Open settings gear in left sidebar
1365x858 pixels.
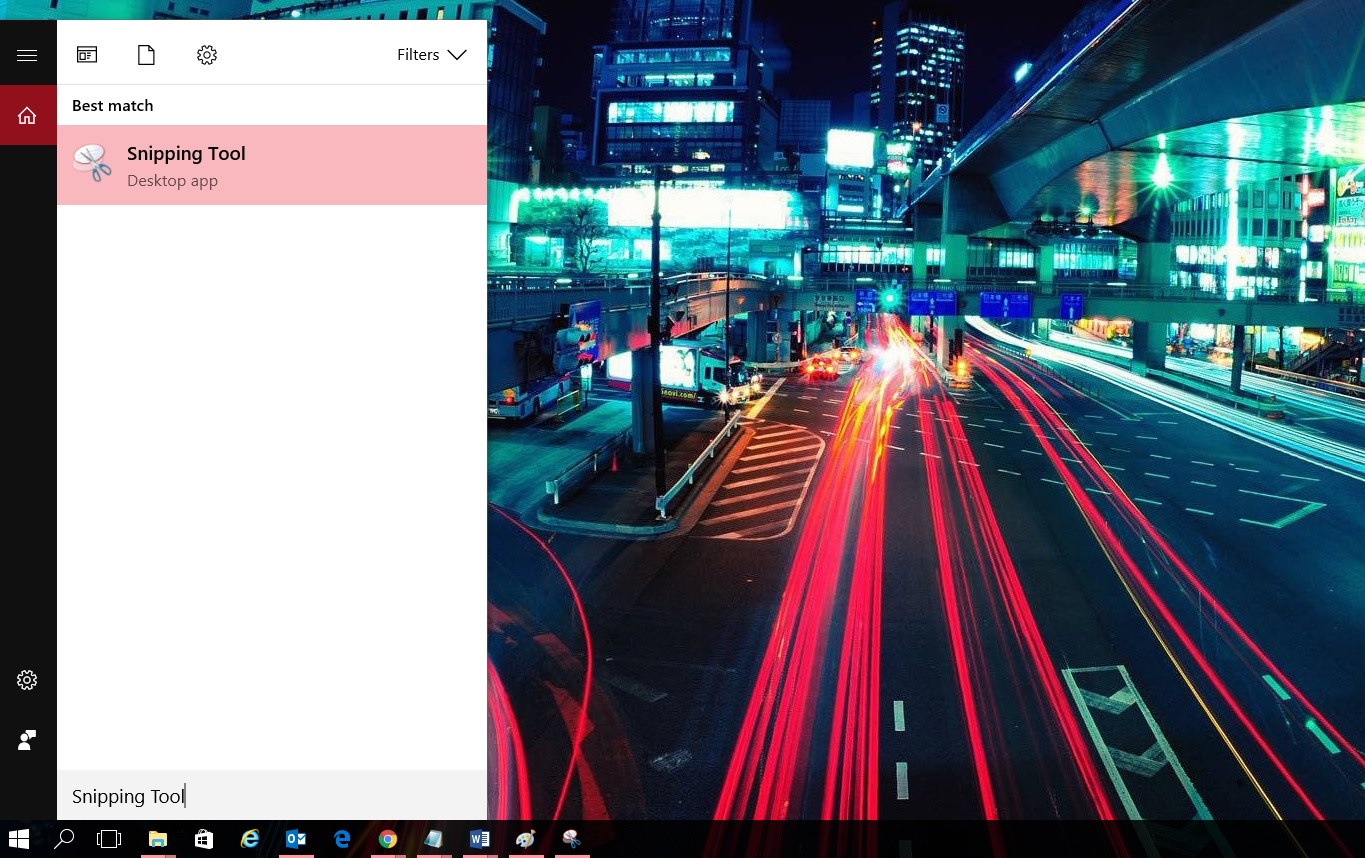27,680
